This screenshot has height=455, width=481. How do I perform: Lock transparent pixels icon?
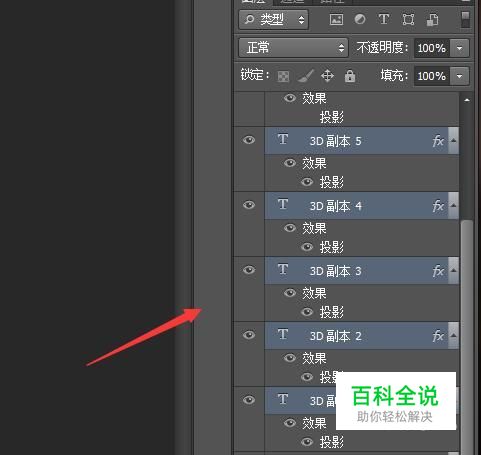point(283,76)
